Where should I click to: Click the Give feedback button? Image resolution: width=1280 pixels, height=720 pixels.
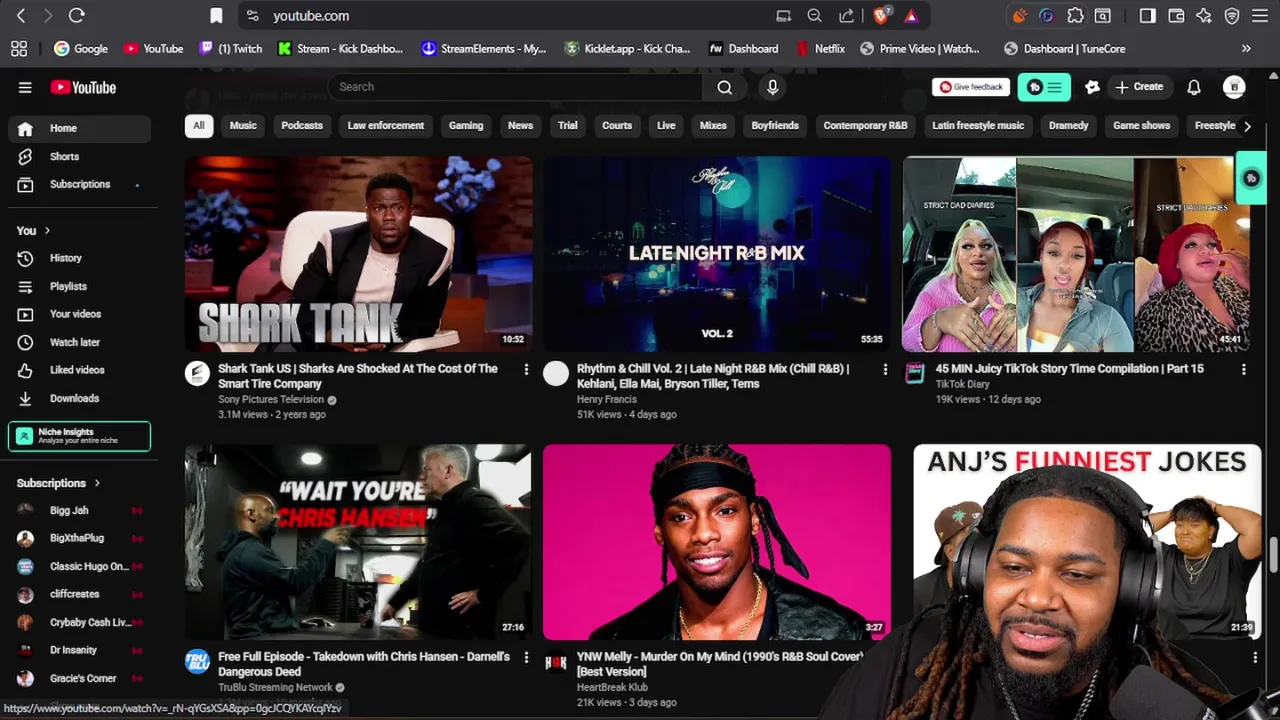click(970, 87)
